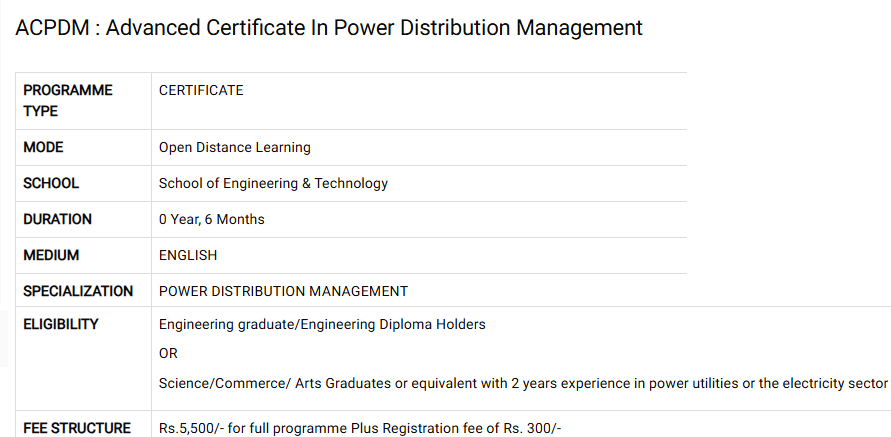Select the FEE STRUCTURE row label
The image size is (891, 437).
coord(77,428)
